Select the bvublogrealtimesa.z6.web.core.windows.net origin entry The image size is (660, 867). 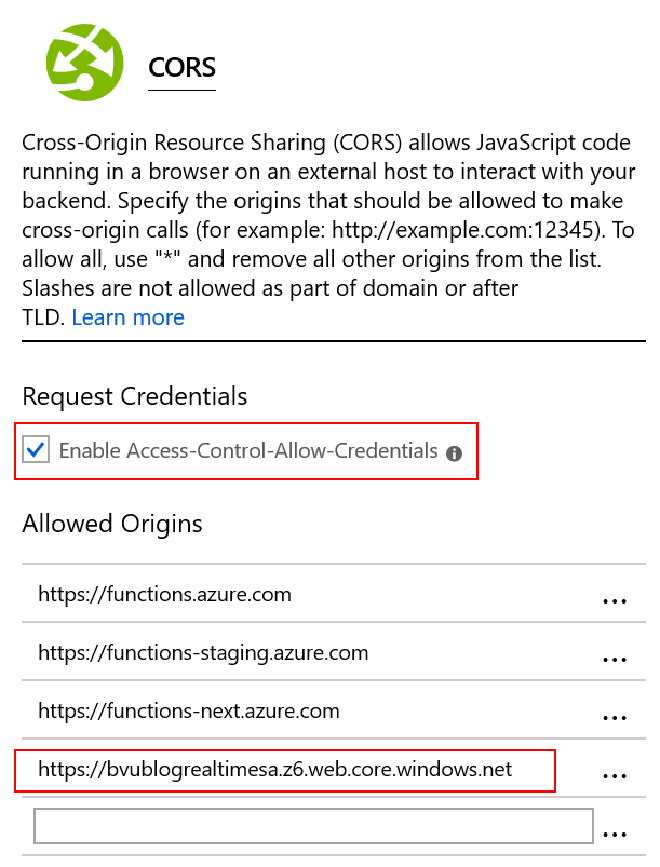click(x=275, y=769)
